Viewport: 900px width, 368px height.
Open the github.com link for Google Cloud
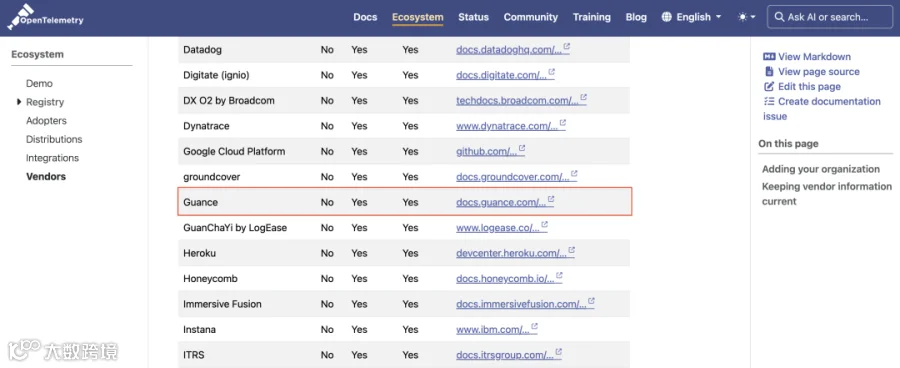[487, 152]
